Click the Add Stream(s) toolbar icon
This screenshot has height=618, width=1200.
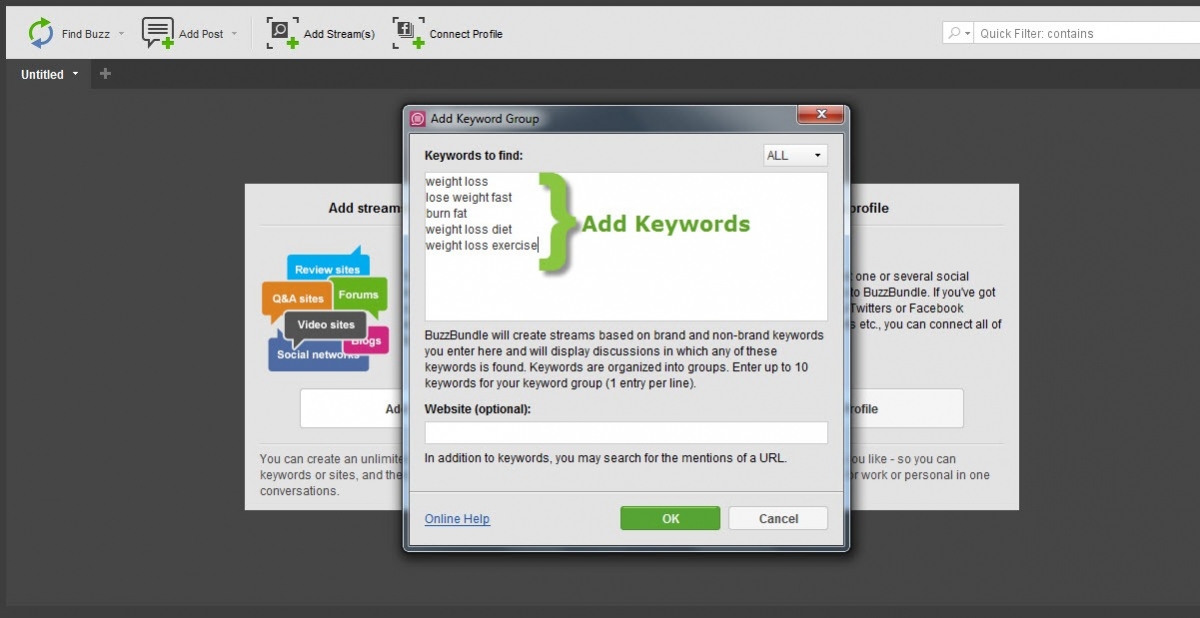coord(283,33)
